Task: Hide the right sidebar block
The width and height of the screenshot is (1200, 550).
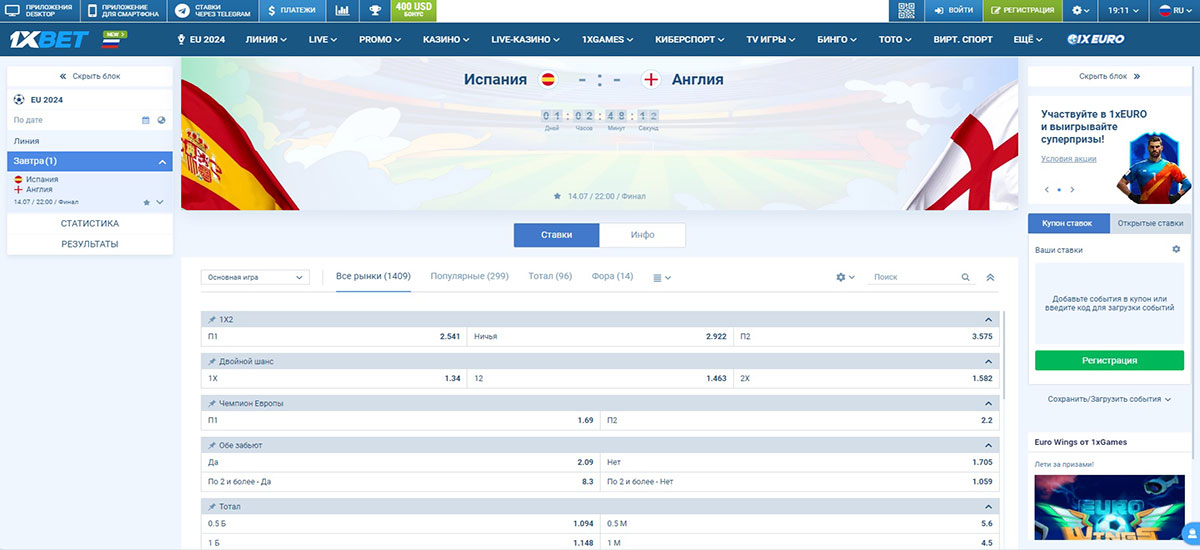Action: click(1109, 76)
